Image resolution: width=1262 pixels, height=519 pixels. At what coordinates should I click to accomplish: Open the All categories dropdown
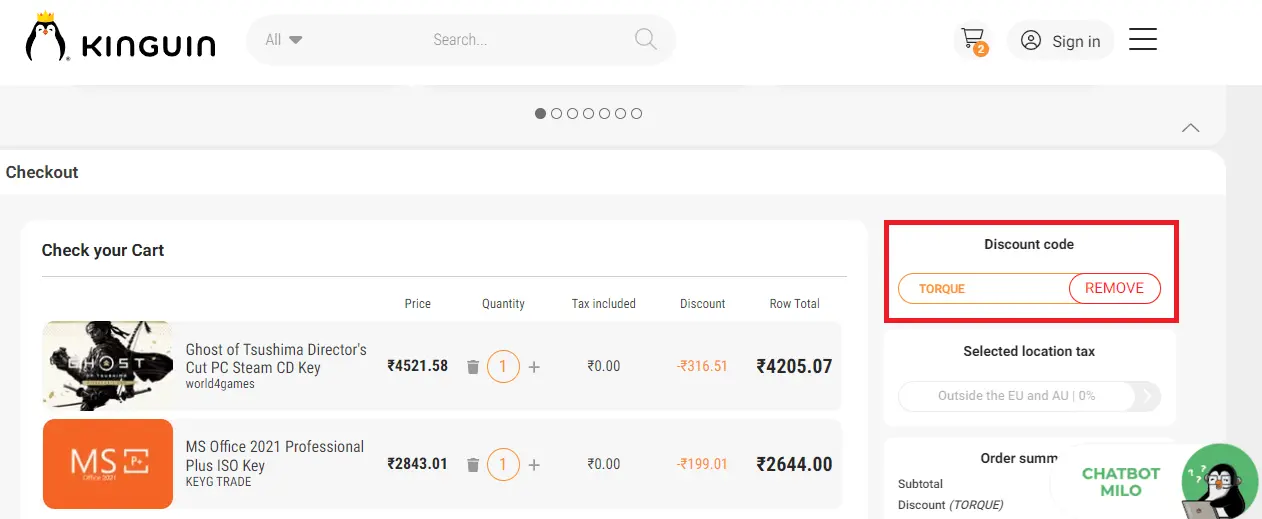(284, 40)
